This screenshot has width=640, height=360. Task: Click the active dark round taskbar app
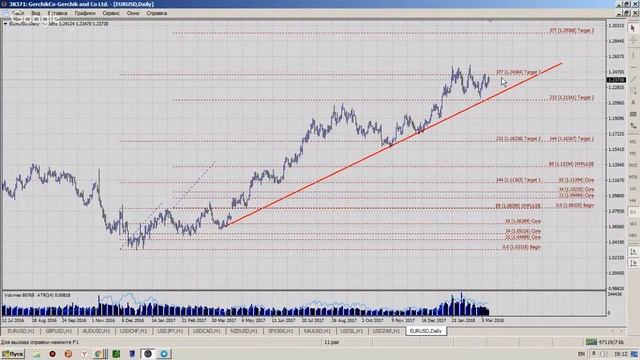(x=148, y=354)
